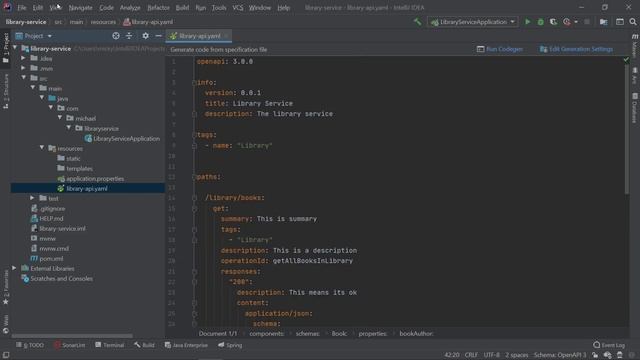This screenshot has height=360, width=640.
Task: Run LibraryServiceApplication with green play icon
Action: 527,22
